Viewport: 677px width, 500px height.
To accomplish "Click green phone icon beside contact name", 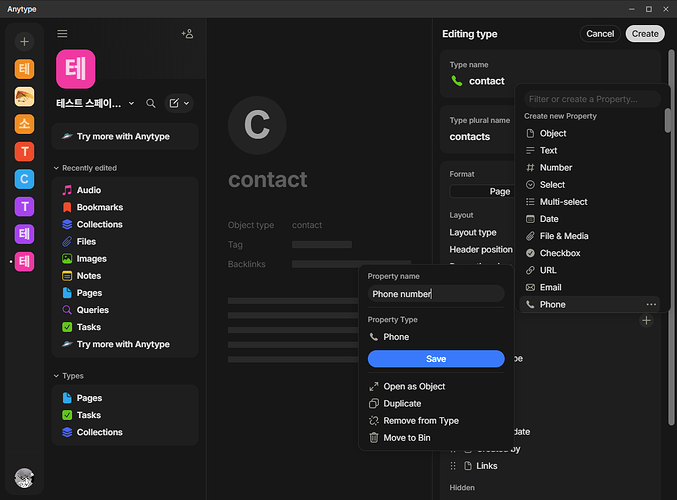I will [x=457, y=81].
